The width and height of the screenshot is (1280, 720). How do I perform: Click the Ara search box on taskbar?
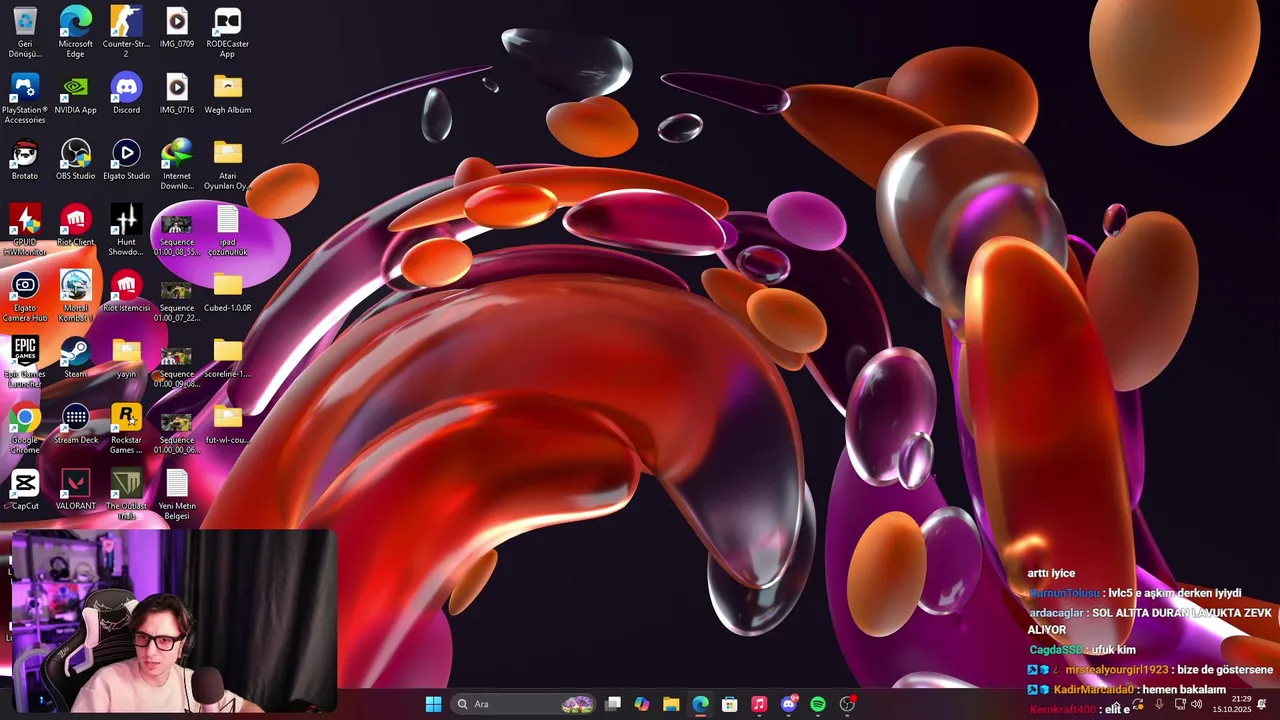(524, 704)
